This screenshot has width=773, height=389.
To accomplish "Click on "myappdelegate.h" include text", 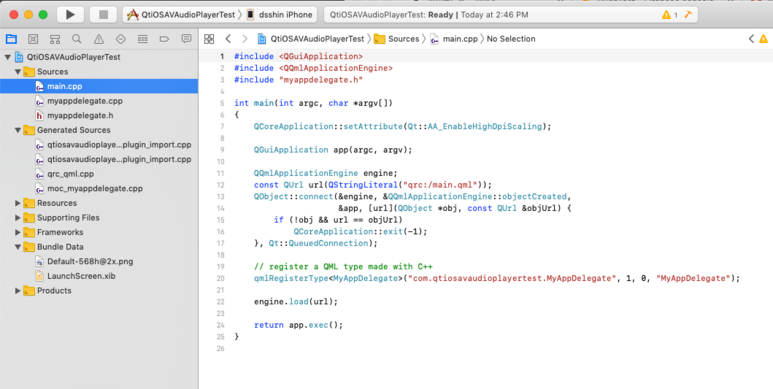I will tap(321, 80).
